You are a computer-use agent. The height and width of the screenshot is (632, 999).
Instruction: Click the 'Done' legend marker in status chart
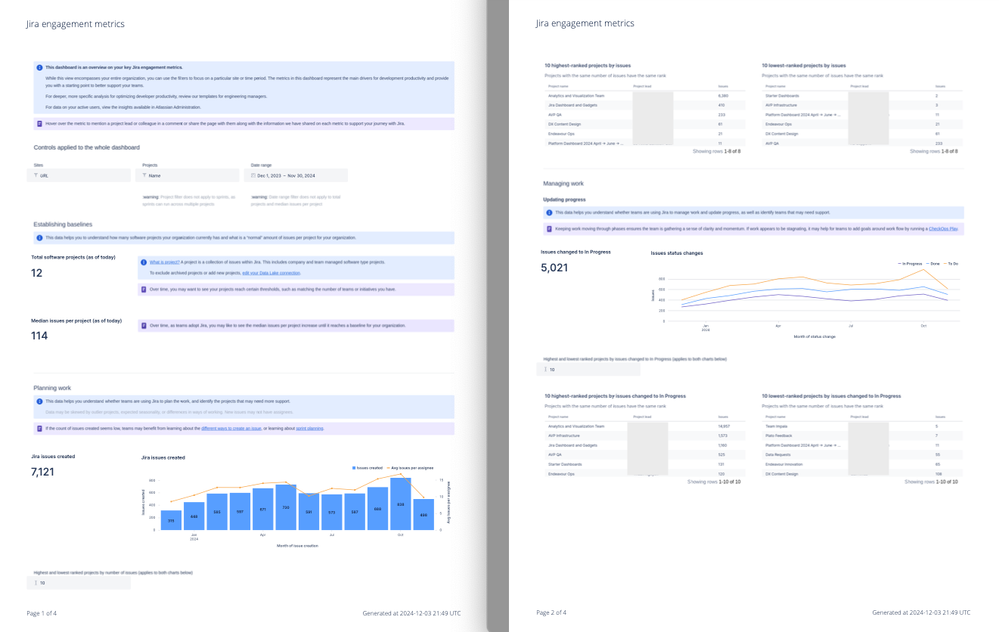(x=928, y=264)
